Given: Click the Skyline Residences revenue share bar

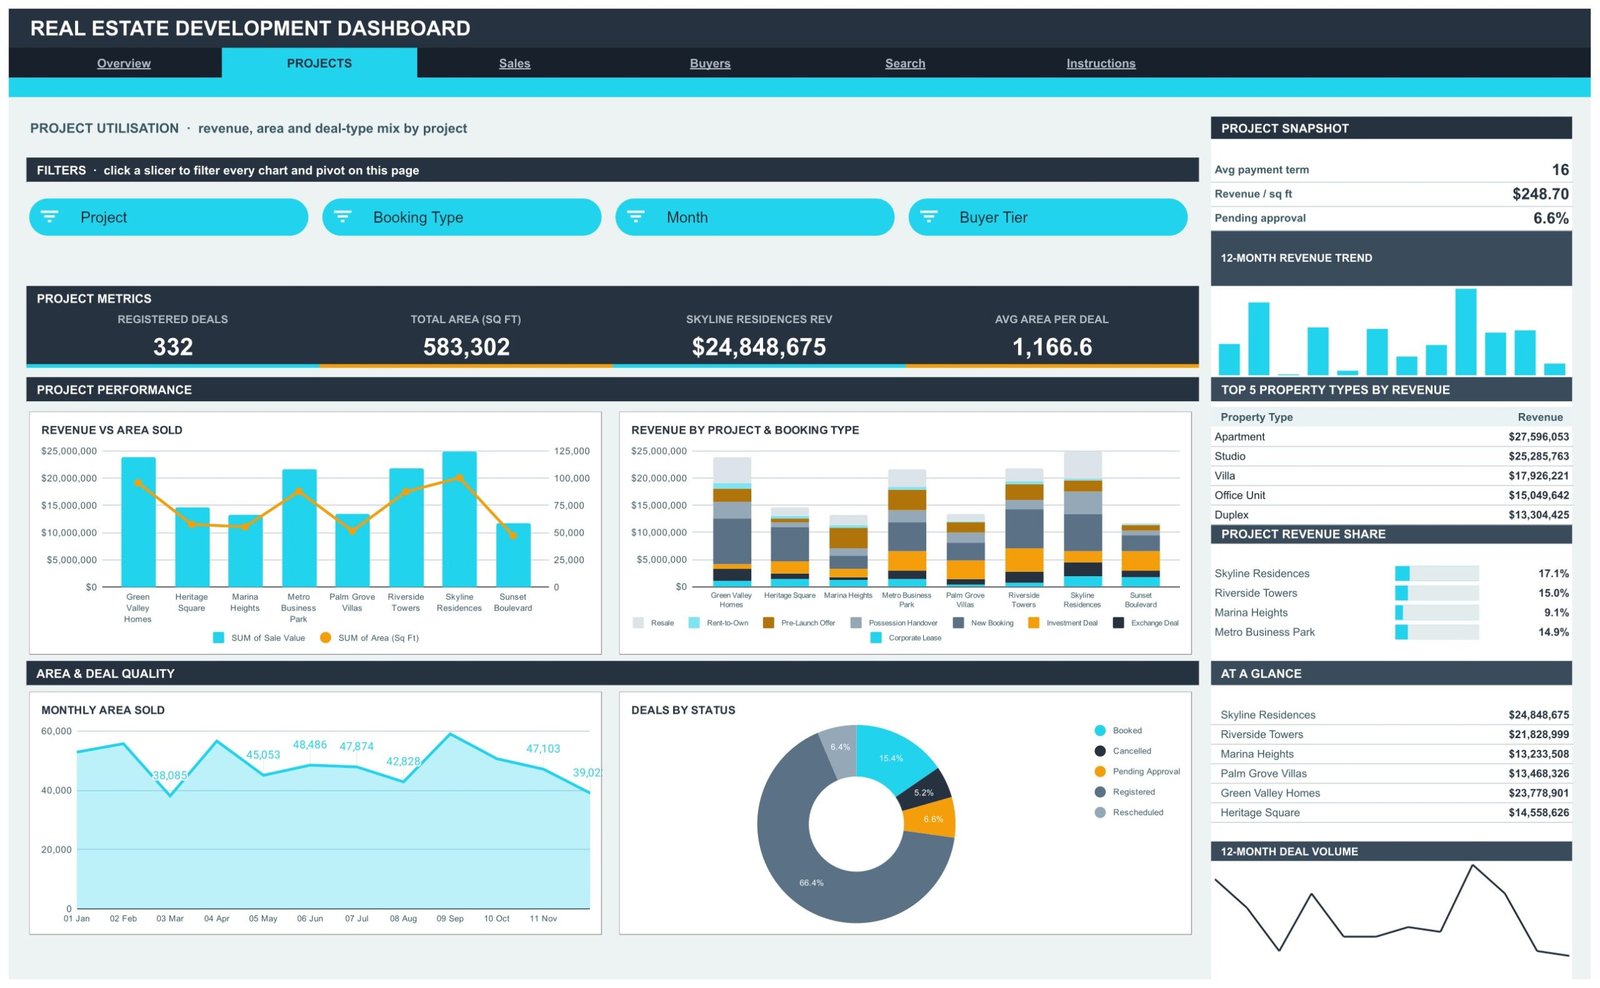Looking at the screenshot, I should point(1437,574).
